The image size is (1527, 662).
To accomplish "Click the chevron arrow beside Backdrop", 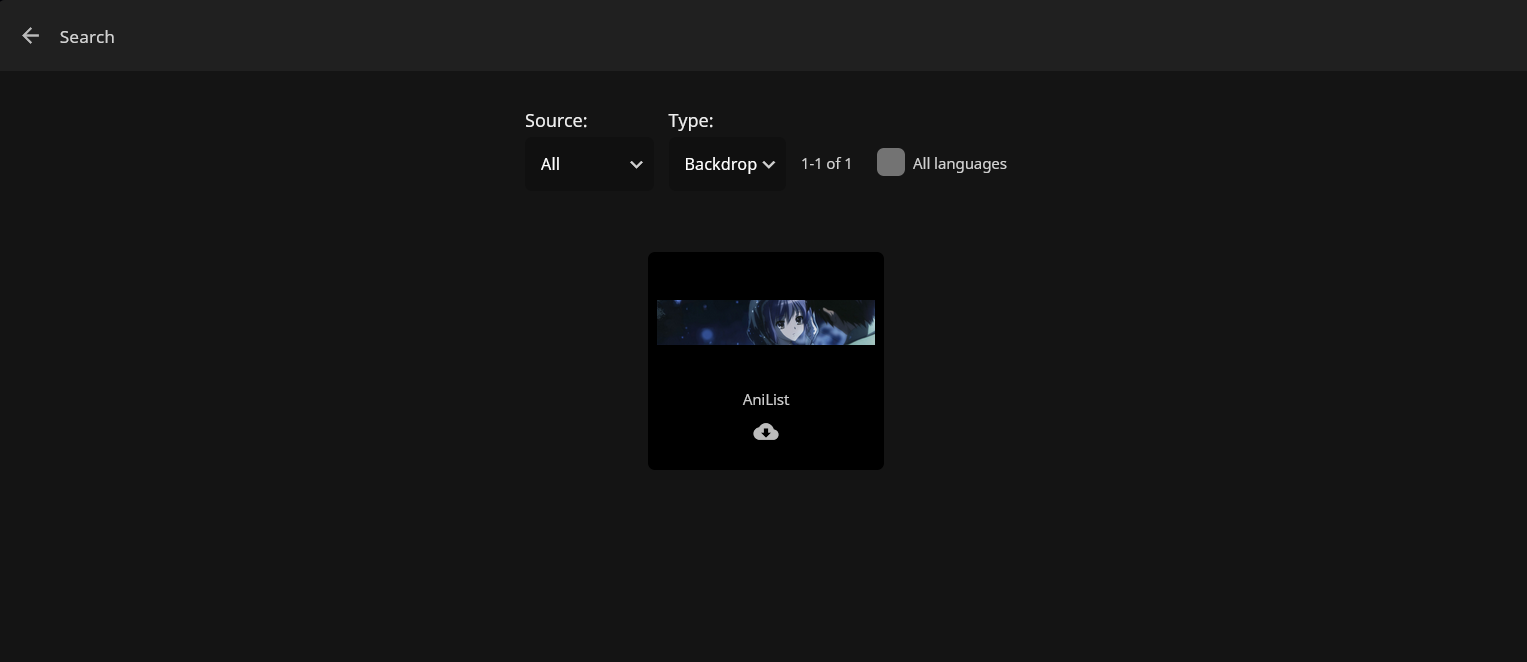I will [768, 165].
